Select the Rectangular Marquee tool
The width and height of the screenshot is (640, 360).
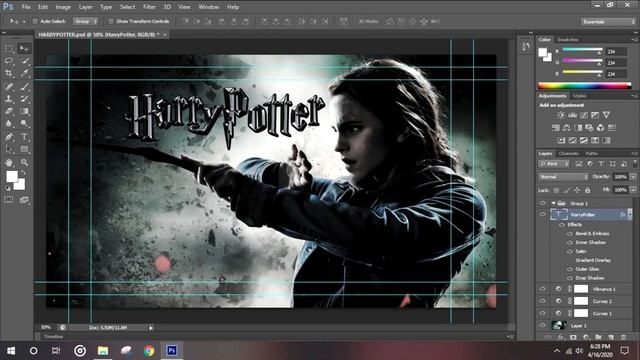click(x=9, y=49)
